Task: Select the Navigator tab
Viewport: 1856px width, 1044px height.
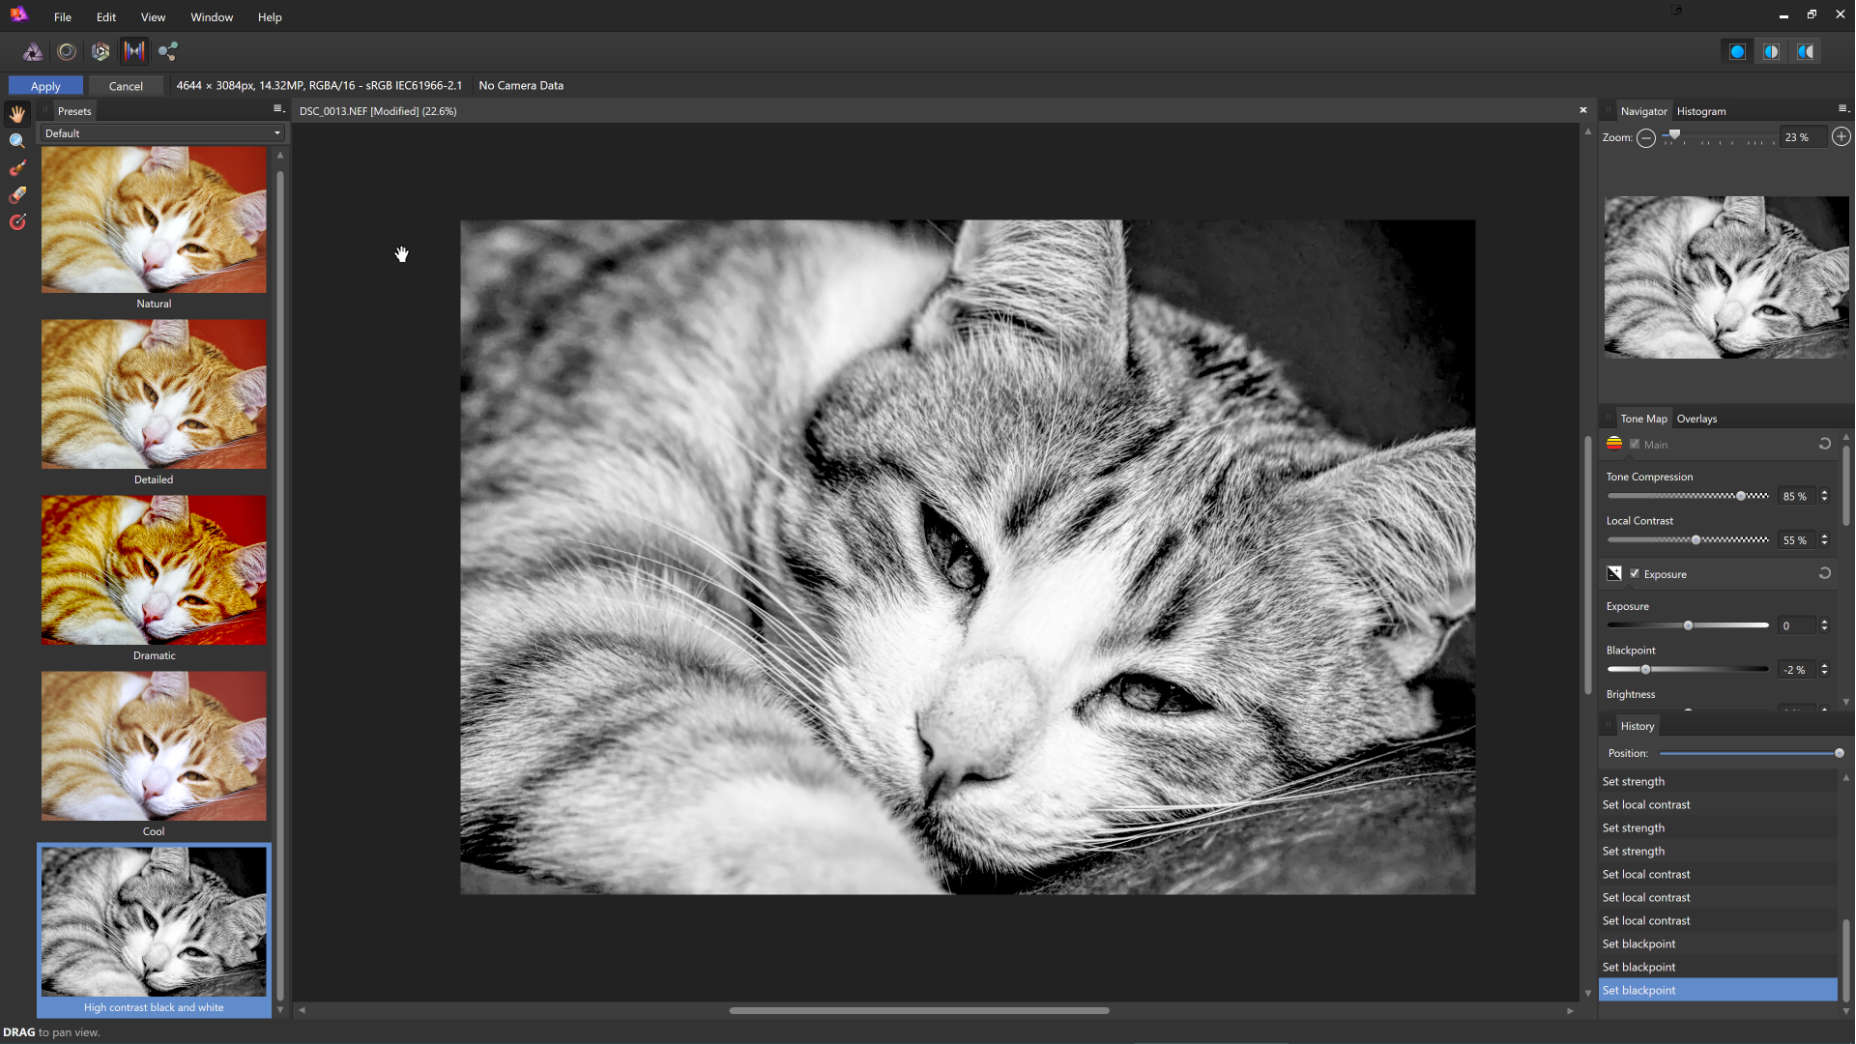Action: point(1643,111)
